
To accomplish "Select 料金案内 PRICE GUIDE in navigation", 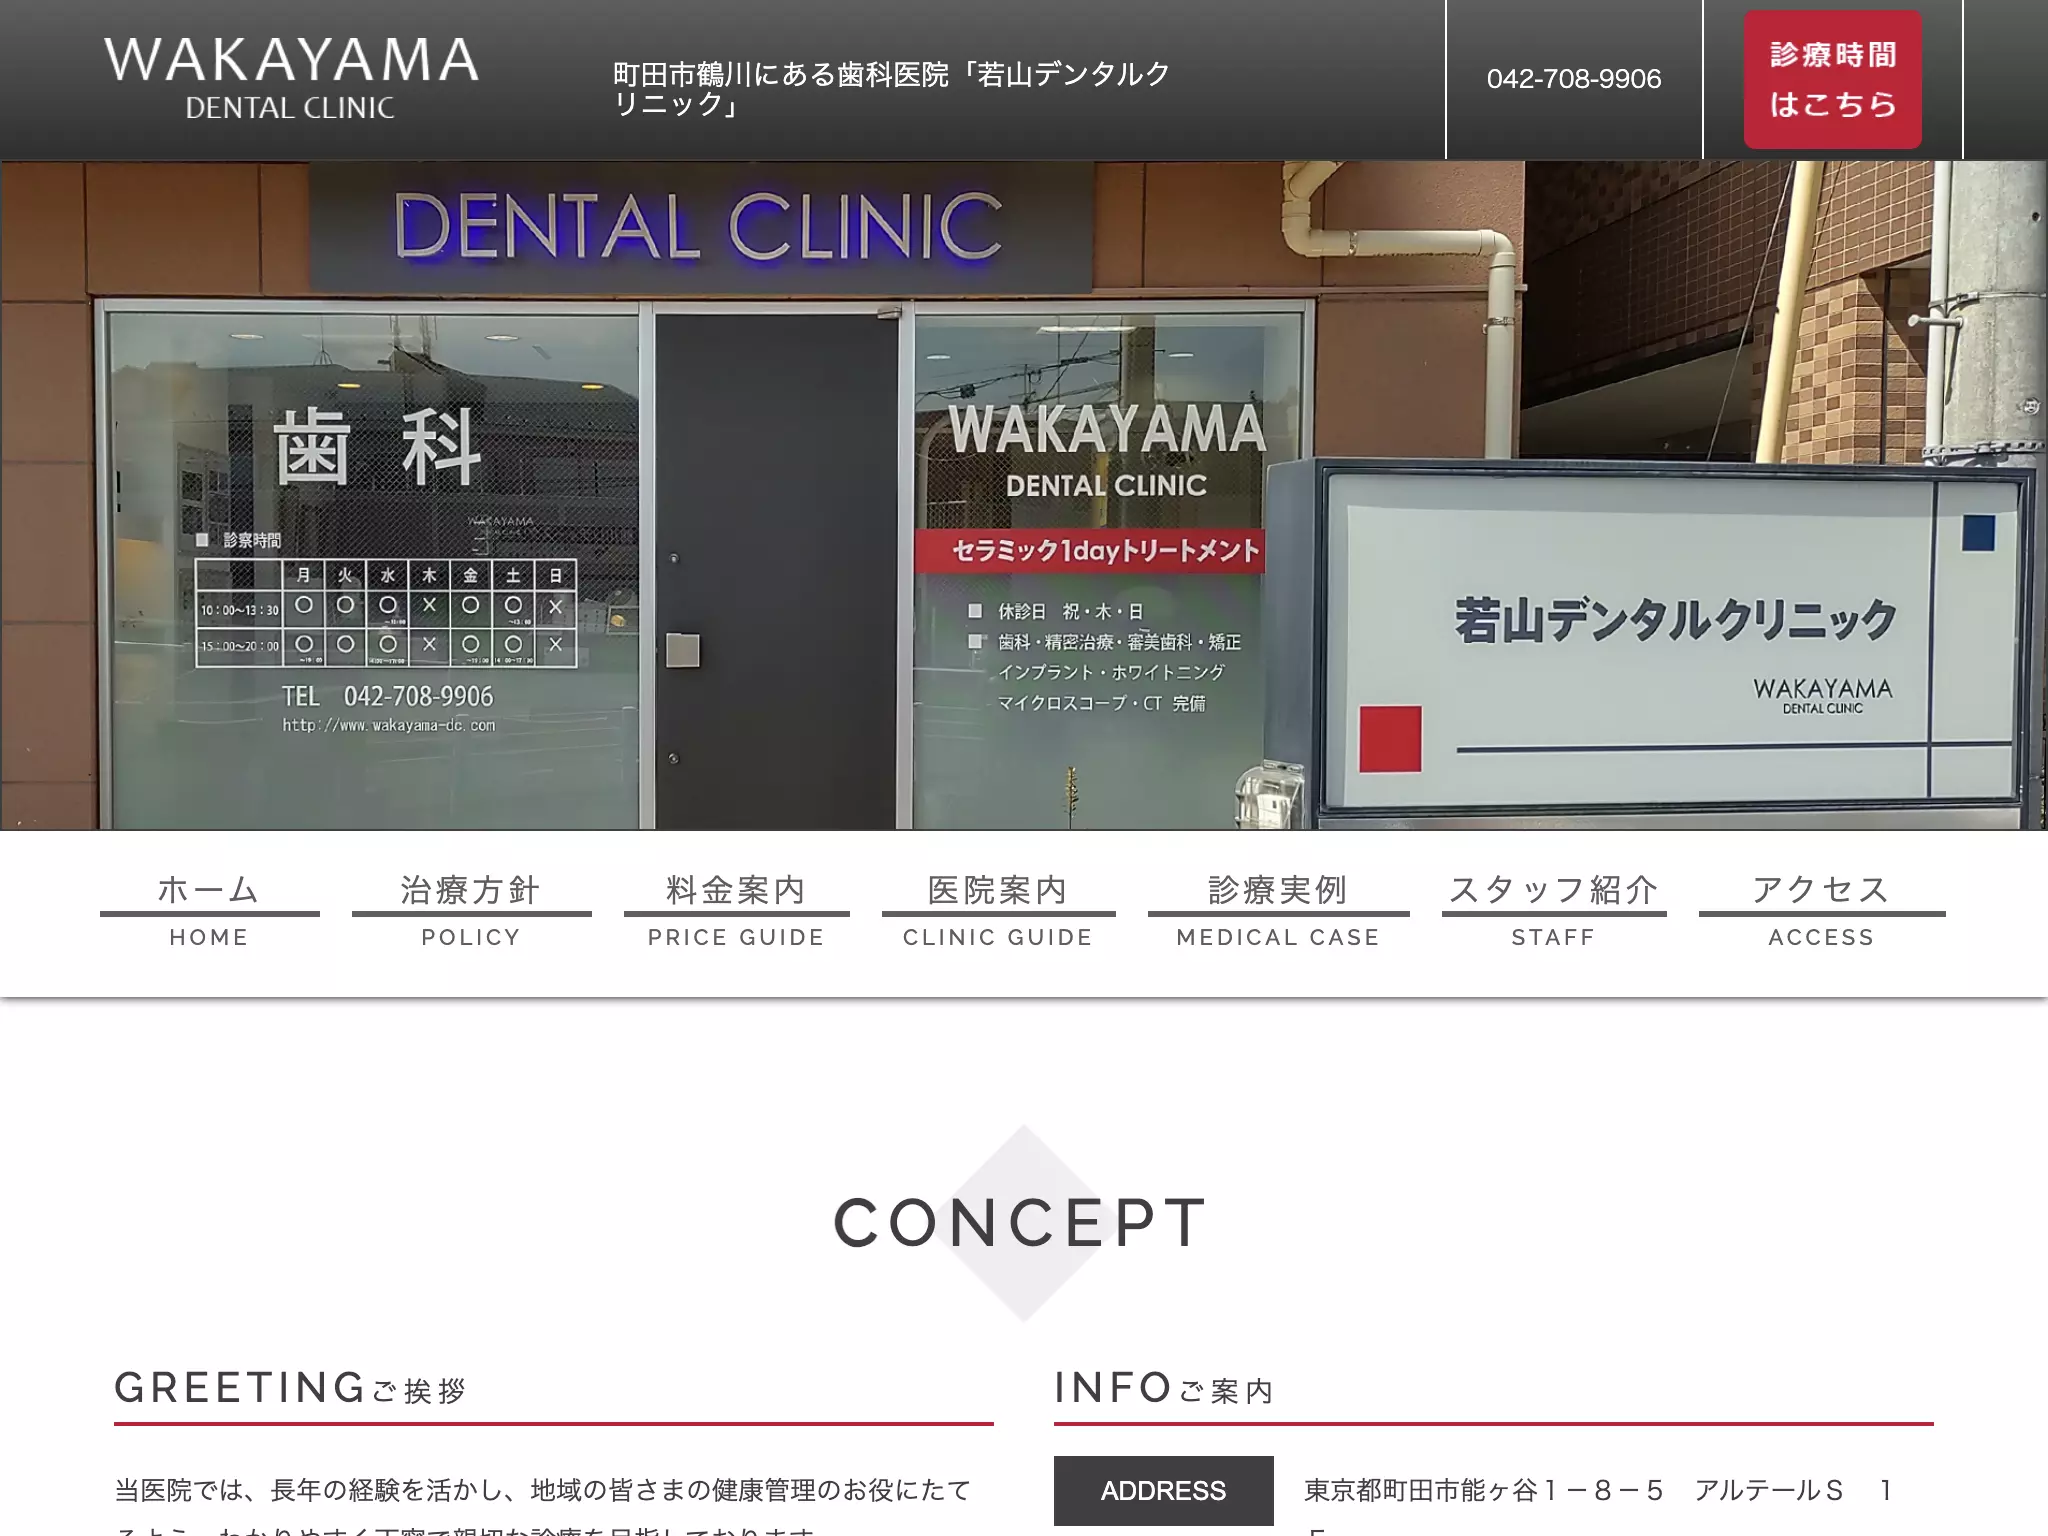I will click(x=736, y=911).
